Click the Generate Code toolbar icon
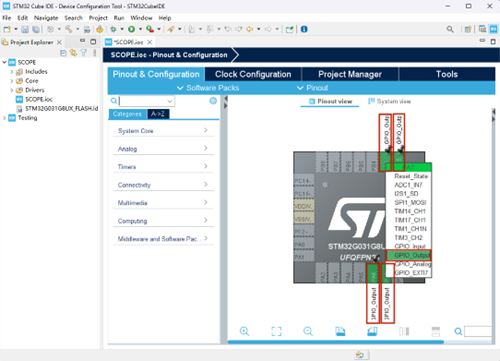Viewport: 500px width, 361px height. click(x=99, y=29)
